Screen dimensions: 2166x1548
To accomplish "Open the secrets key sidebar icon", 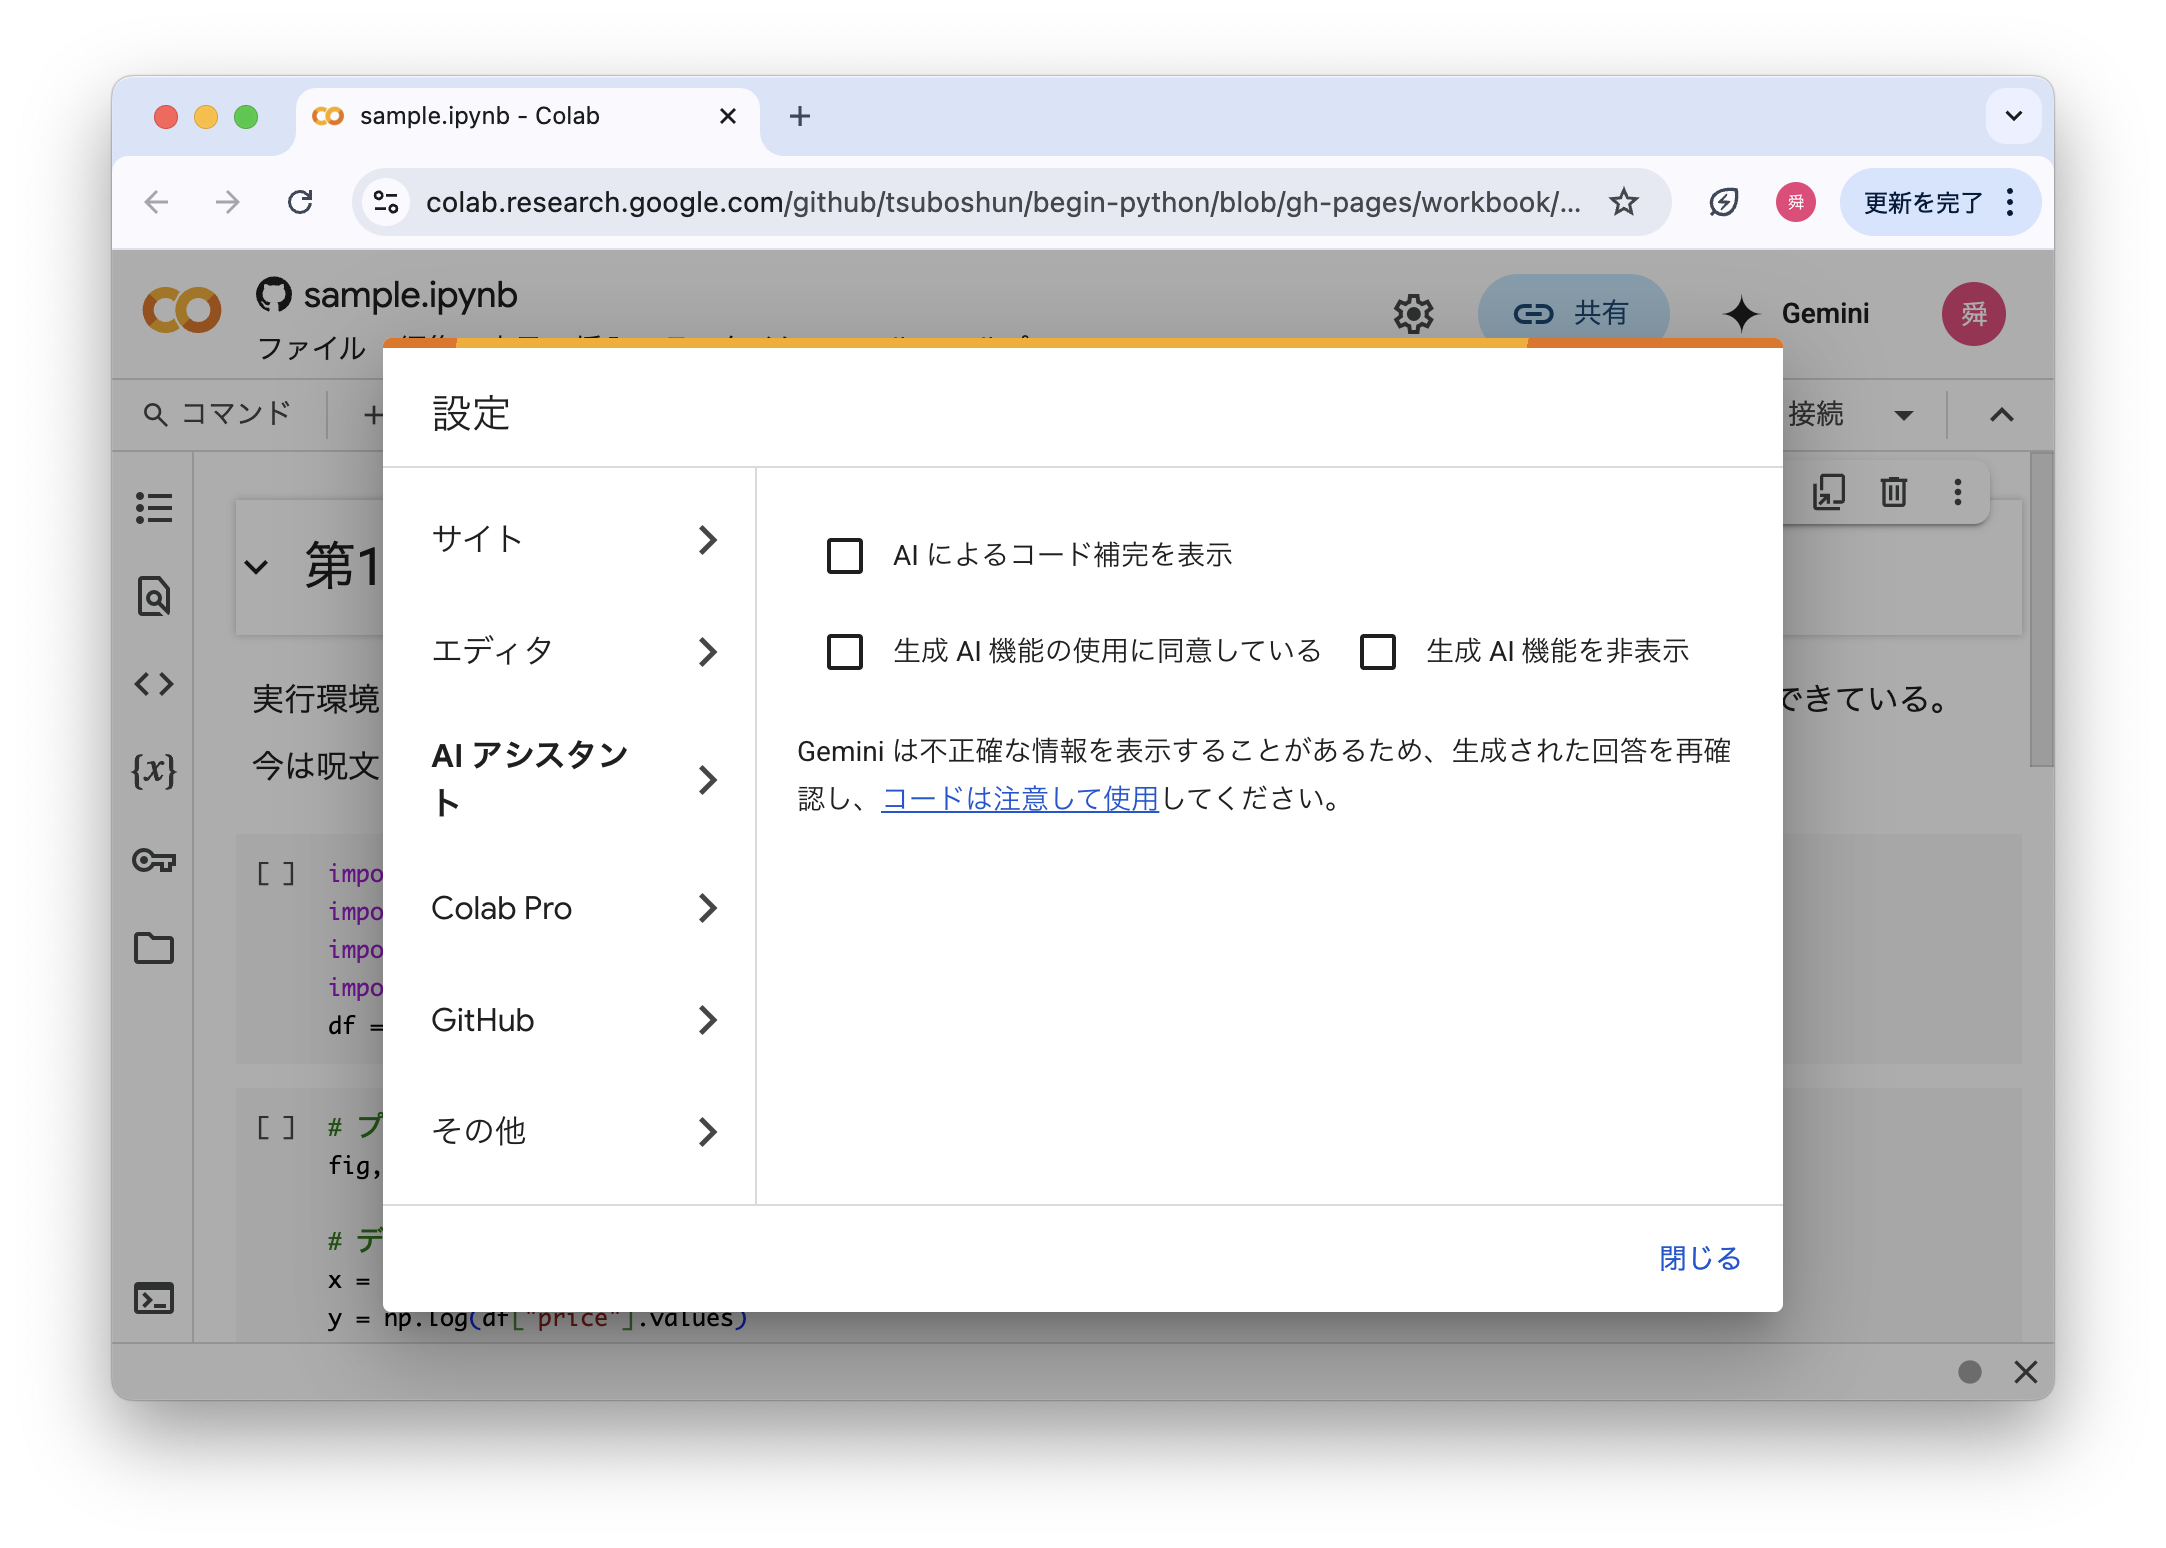I will pyautogui.click(x=154, y=860).
